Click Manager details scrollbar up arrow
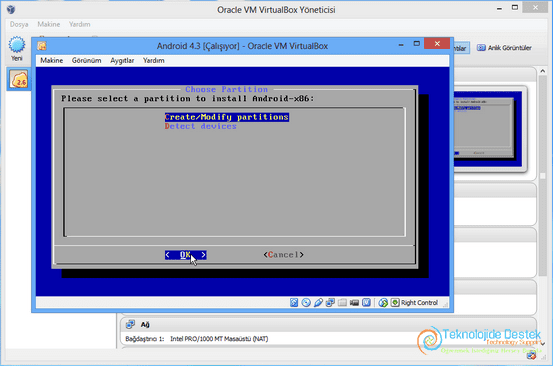Viewport: 553px width, 366px height. 543,71
